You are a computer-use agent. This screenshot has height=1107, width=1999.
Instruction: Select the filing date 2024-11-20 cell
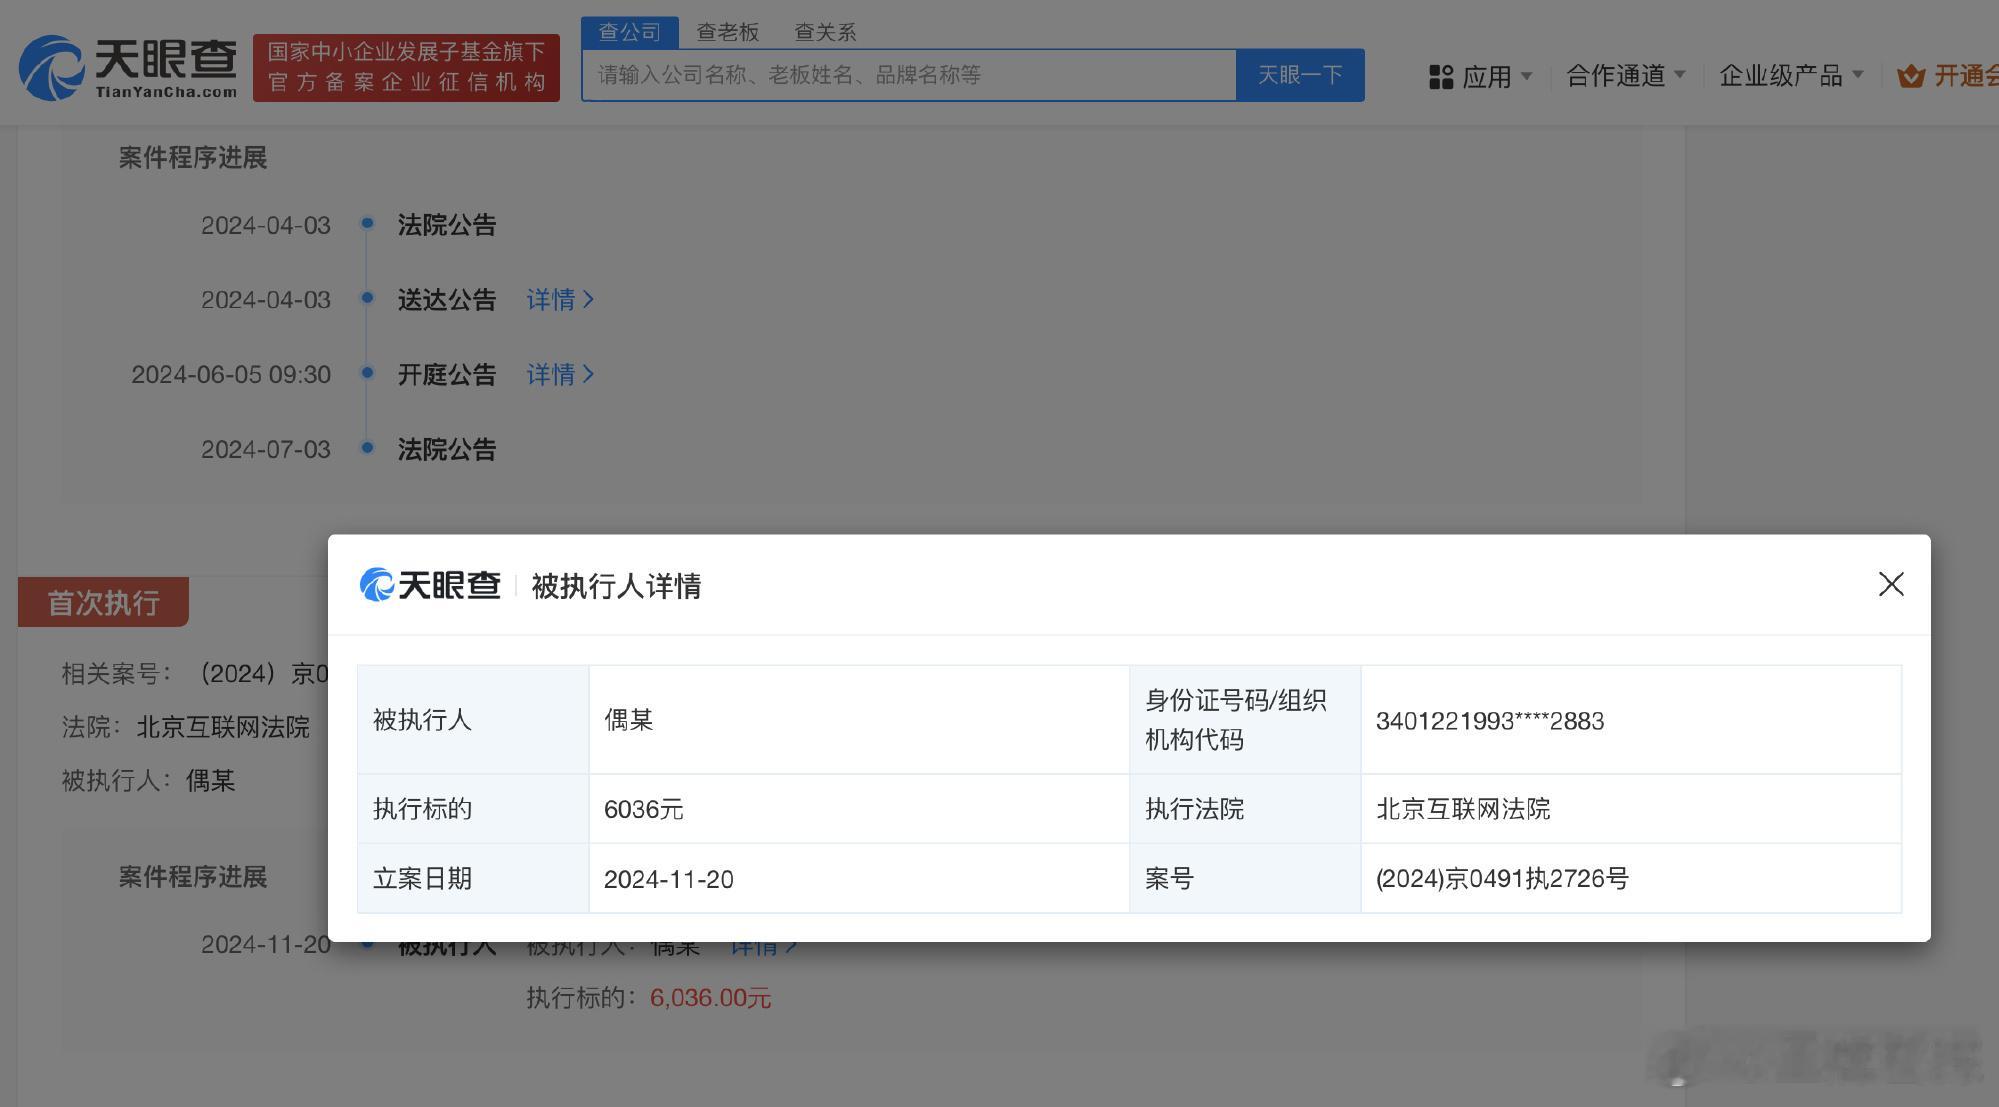859,879
